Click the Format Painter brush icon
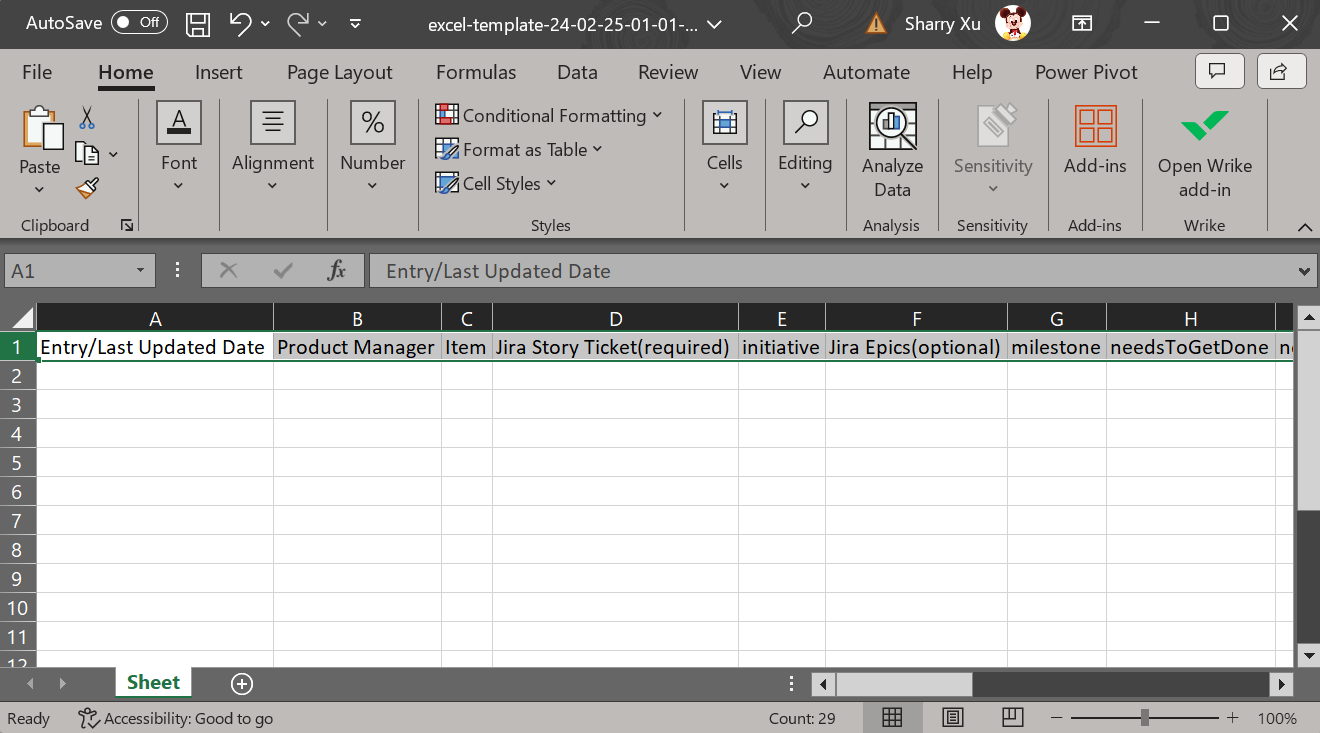 pyautogui.click(x=88, y=187)
